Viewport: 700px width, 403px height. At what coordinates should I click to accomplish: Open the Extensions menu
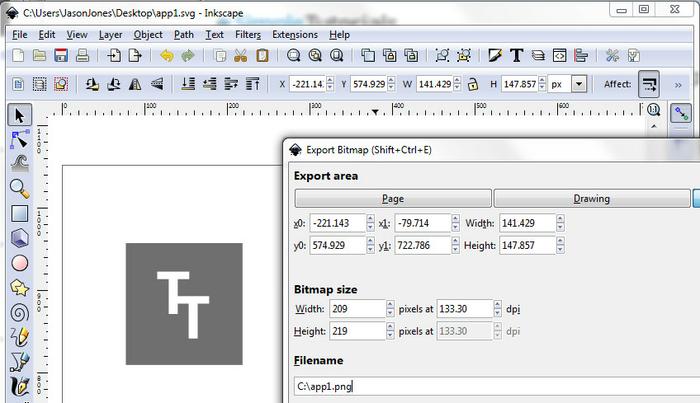295,34
